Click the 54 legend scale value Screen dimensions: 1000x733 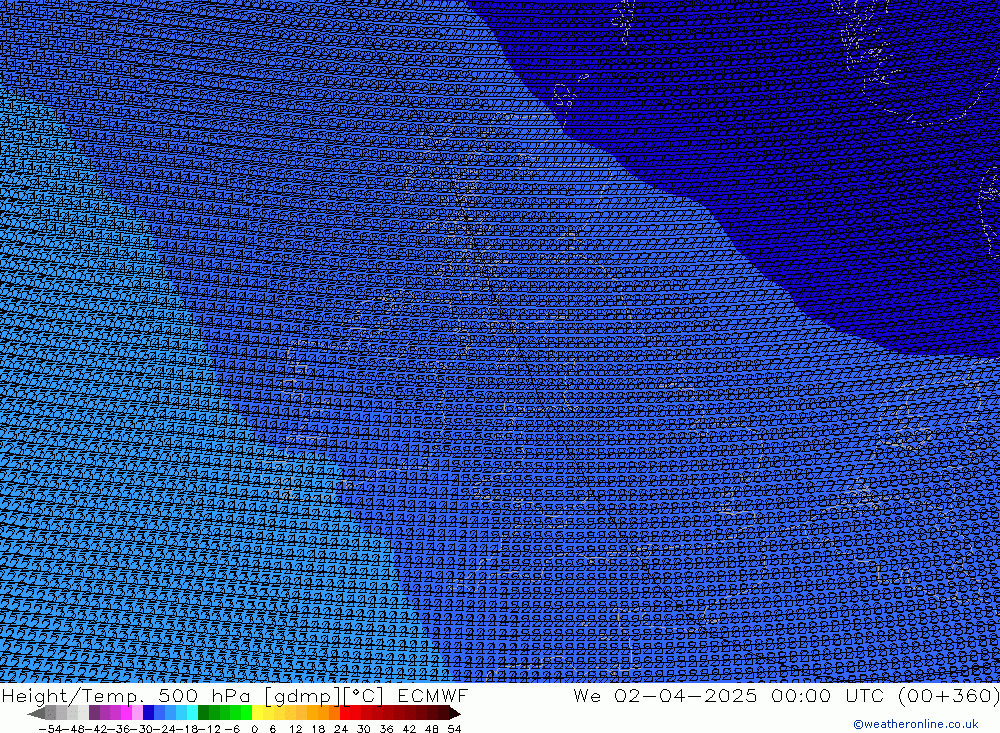point(454,729)
